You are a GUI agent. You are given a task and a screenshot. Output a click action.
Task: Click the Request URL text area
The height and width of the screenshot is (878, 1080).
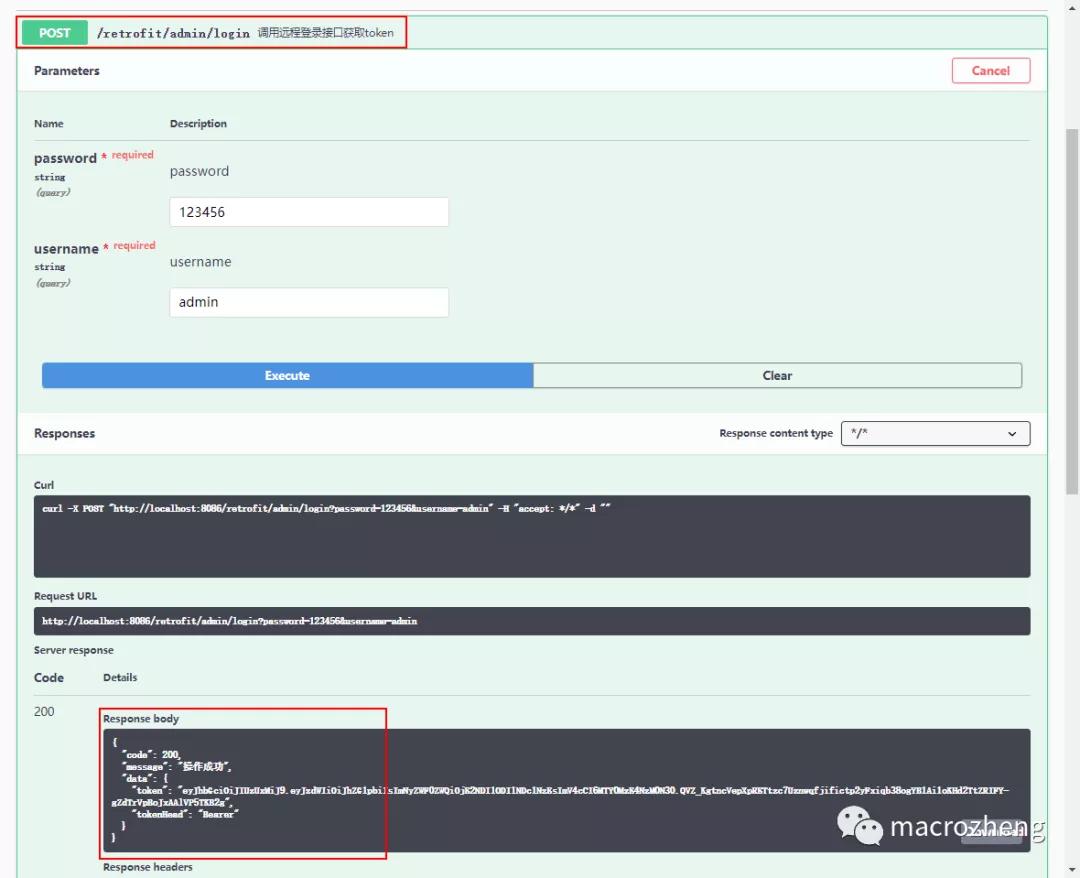(x=535, y=620)
